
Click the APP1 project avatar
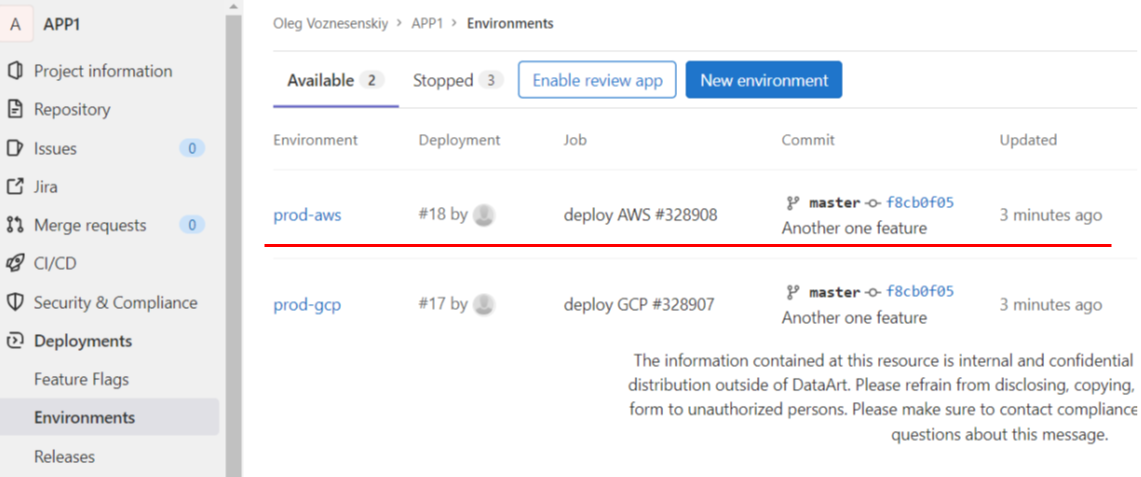click(15, 24)
